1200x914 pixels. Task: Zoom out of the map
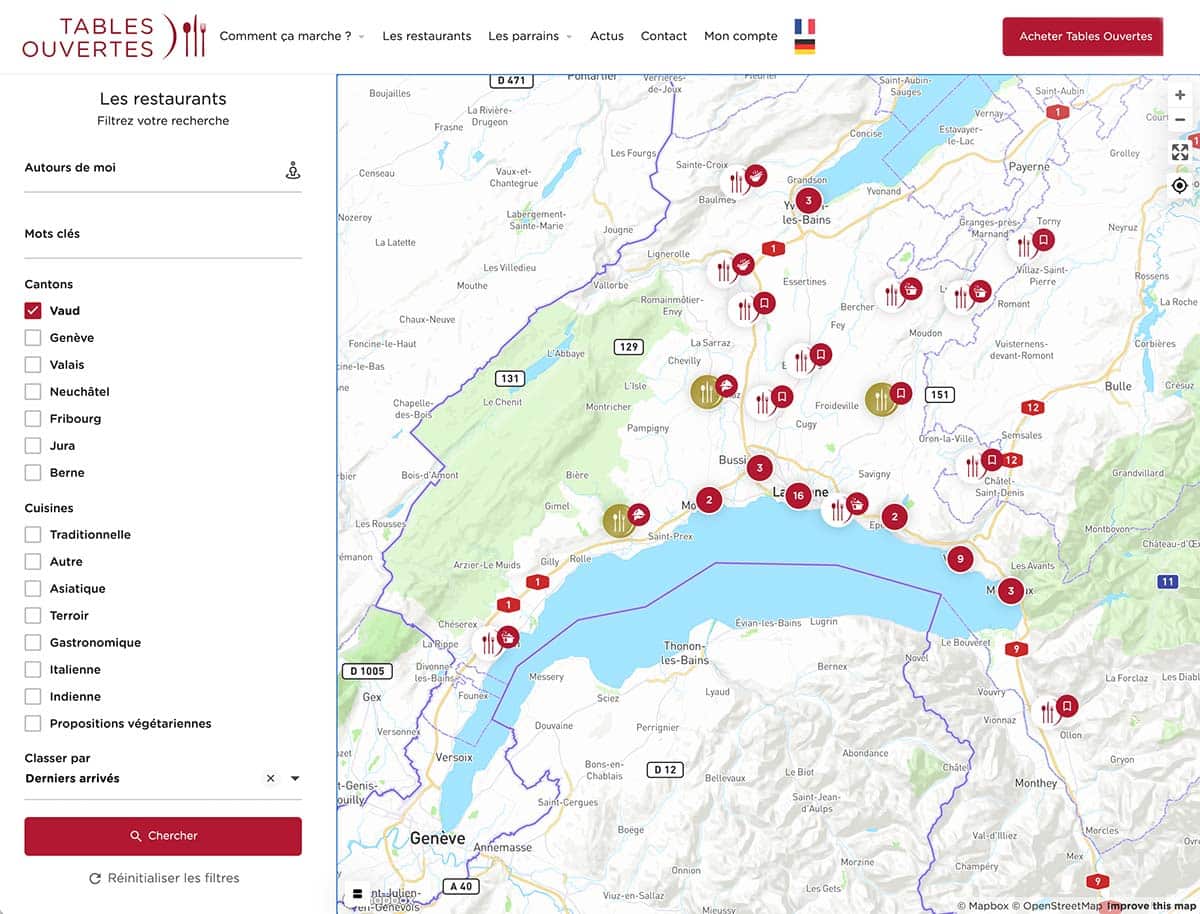point(1180,120)
